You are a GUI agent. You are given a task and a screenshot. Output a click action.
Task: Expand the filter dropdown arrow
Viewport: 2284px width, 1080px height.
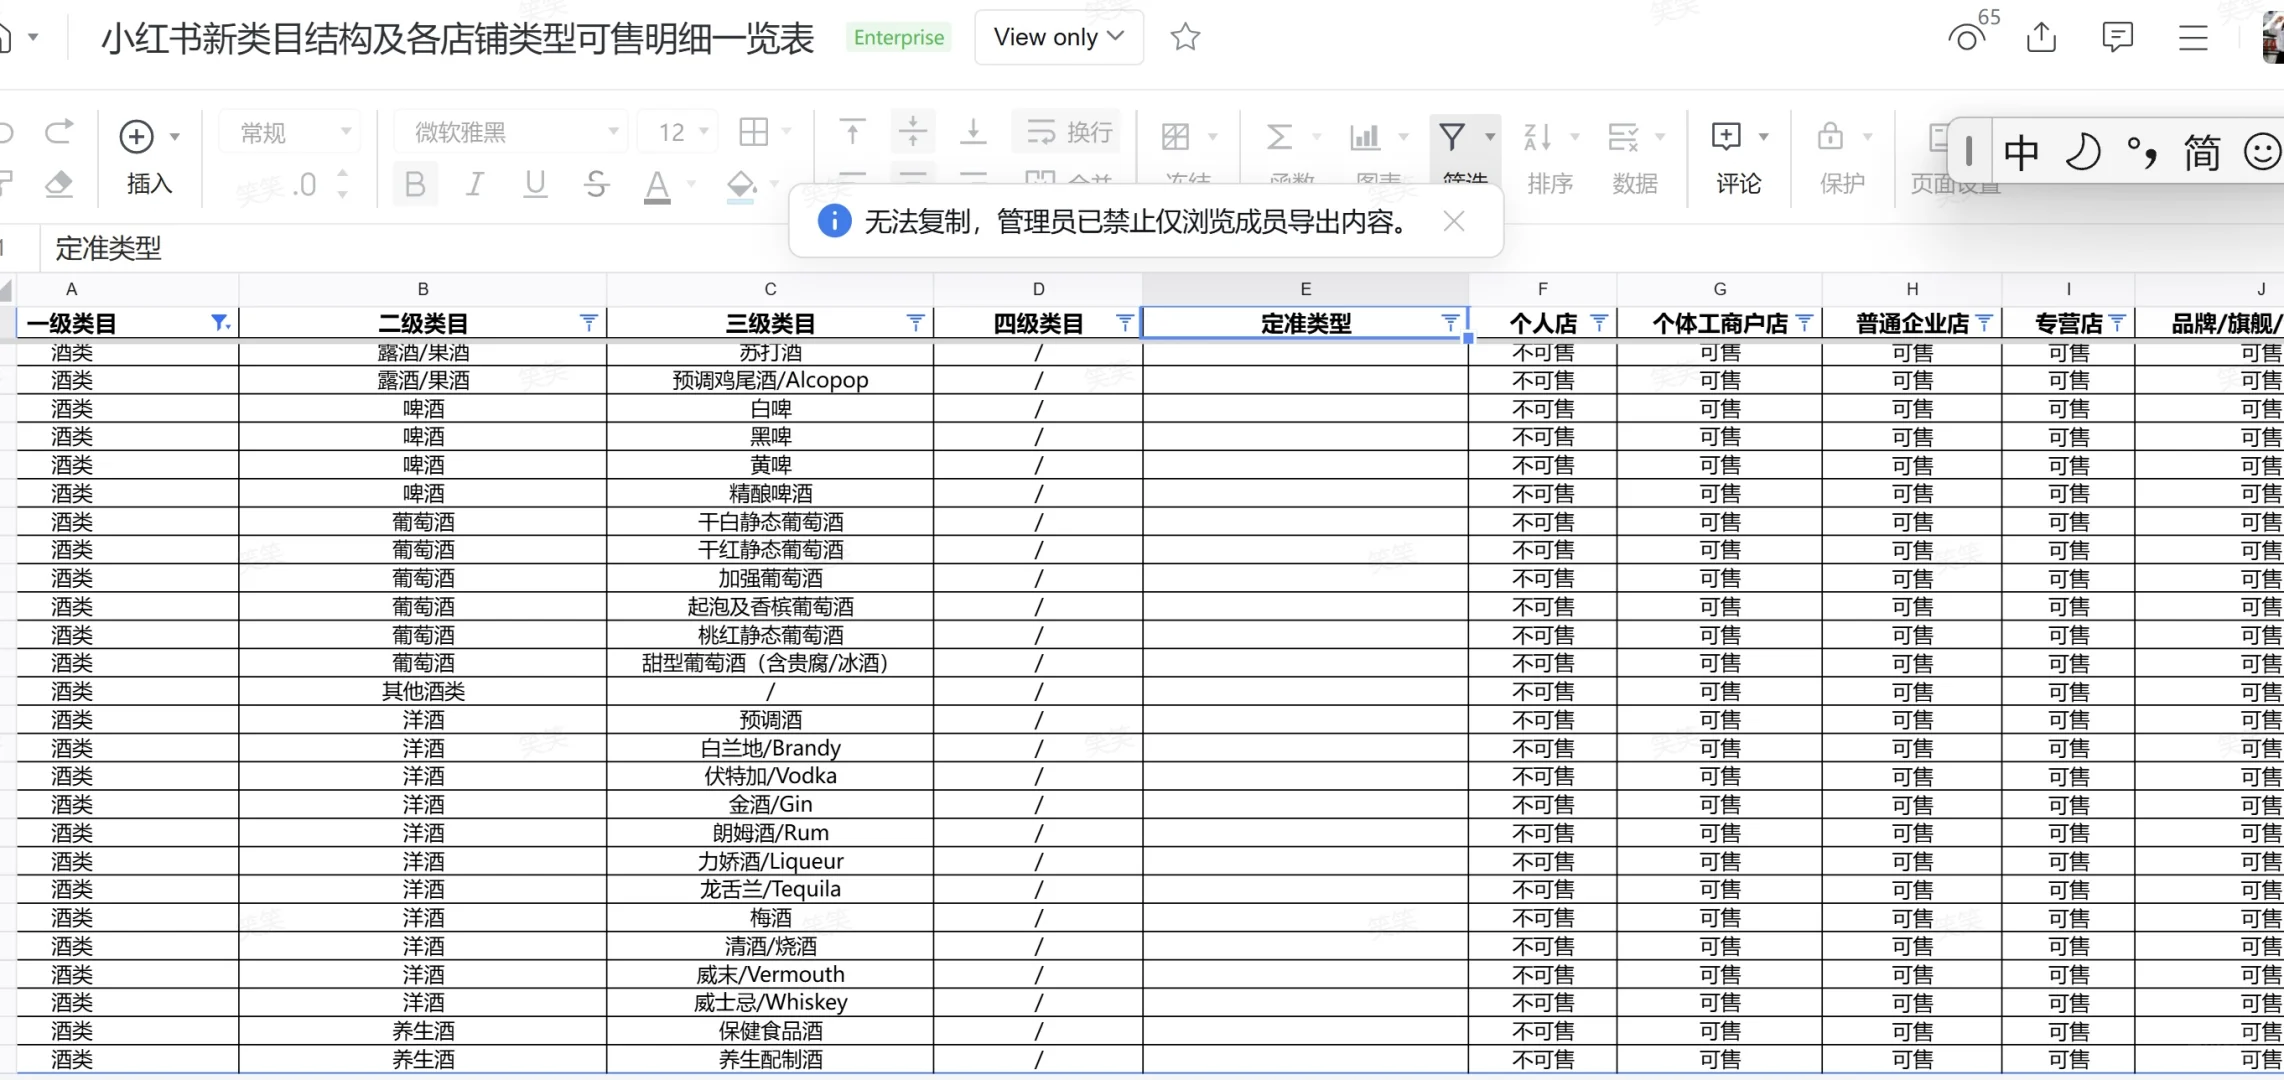1490,136
